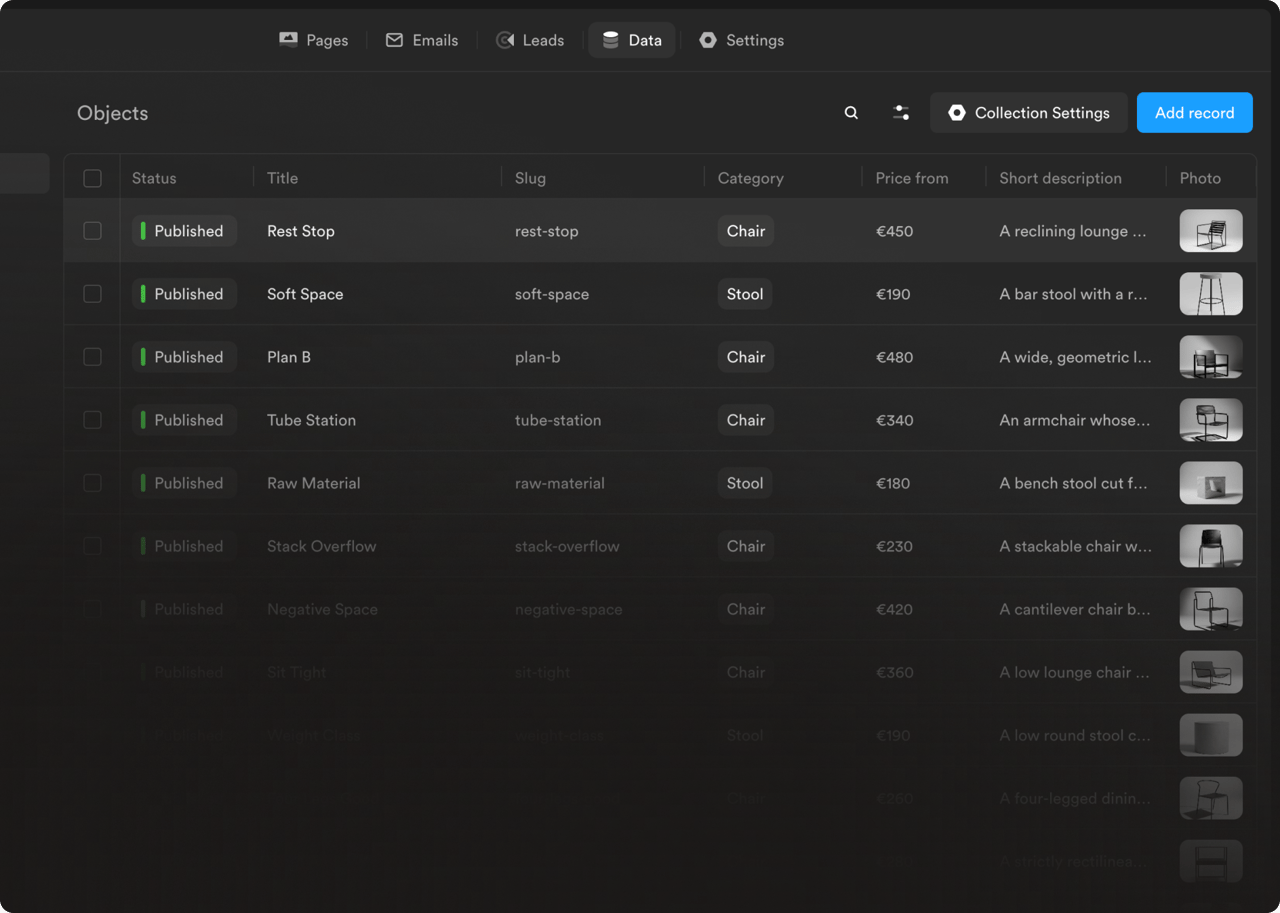Viewport: 1280px width, 913px height.
Task: Click the Slug column header
Action: (530, 178)
